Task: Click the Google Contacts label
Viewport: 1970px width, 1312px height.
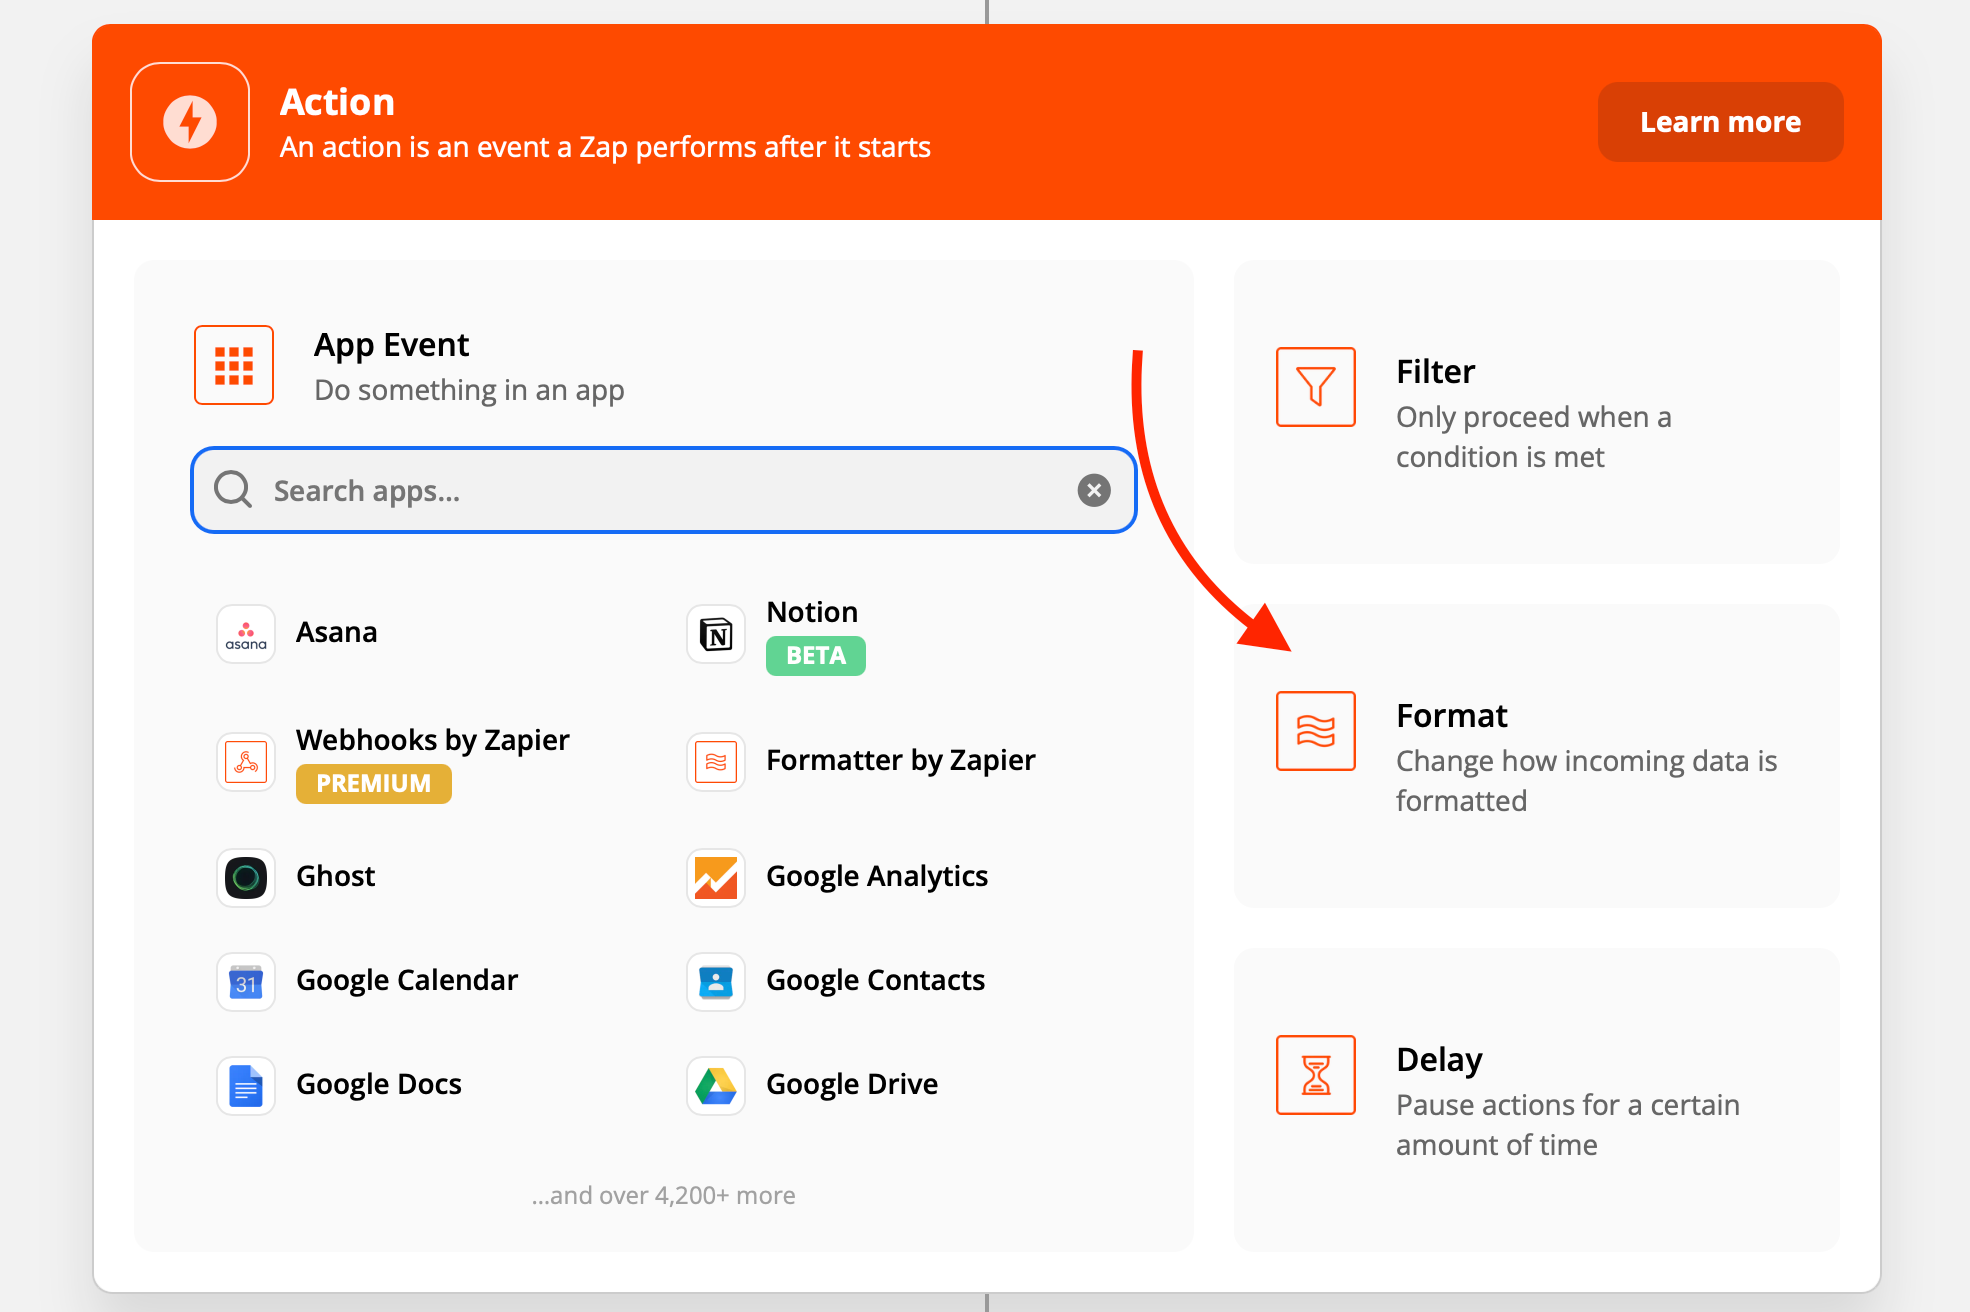Action: 876,980
